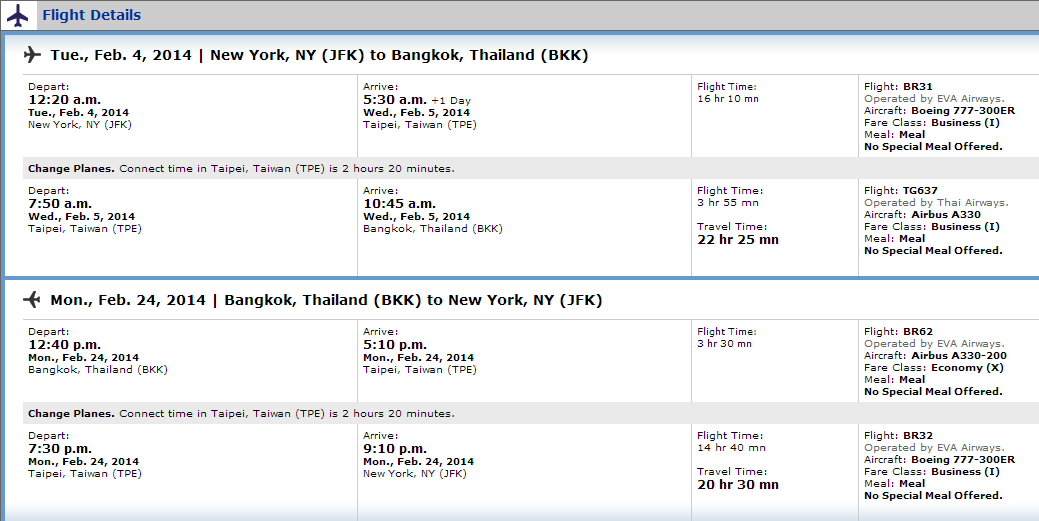Click the 9:10 p.m. arrival time at JFK

395,449
